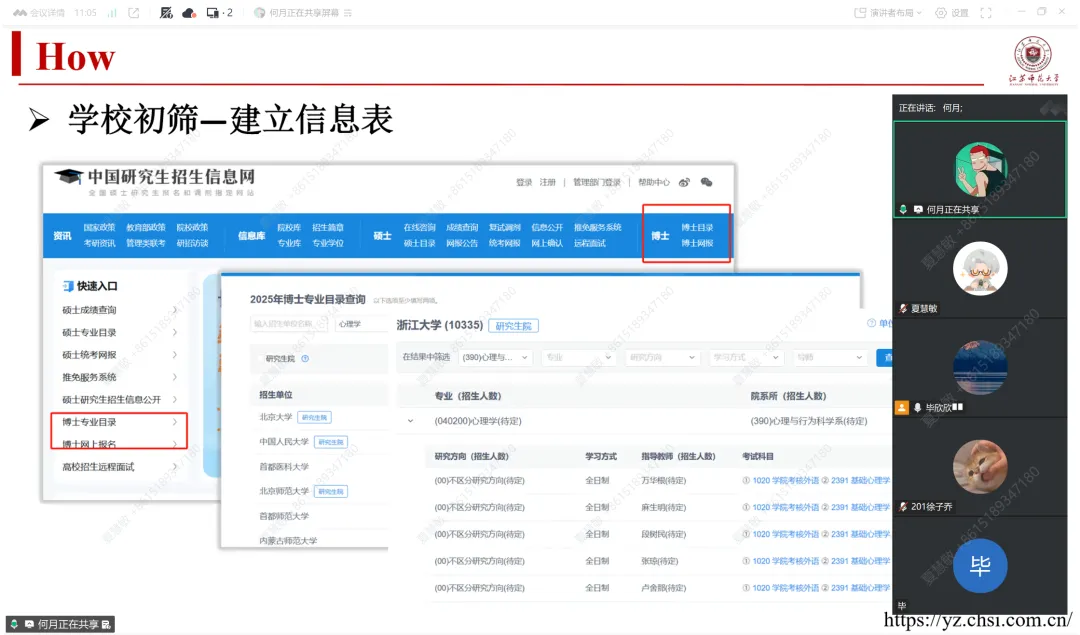1080x635 pixels.
Task: Select 夏慧敏's avatar thumbnail
Action: tap(979, 269)
